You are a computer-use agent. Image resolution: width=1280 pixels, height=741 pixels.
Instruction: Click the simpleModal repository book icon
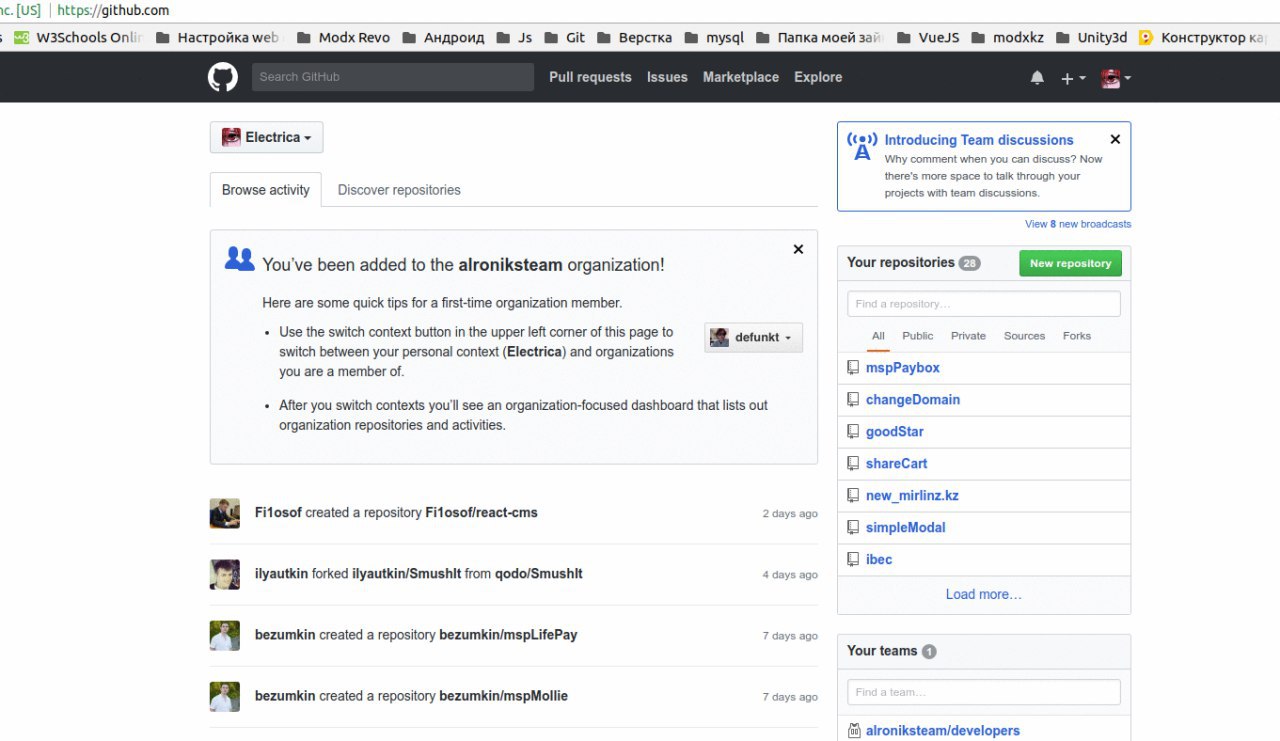[853, 528]
